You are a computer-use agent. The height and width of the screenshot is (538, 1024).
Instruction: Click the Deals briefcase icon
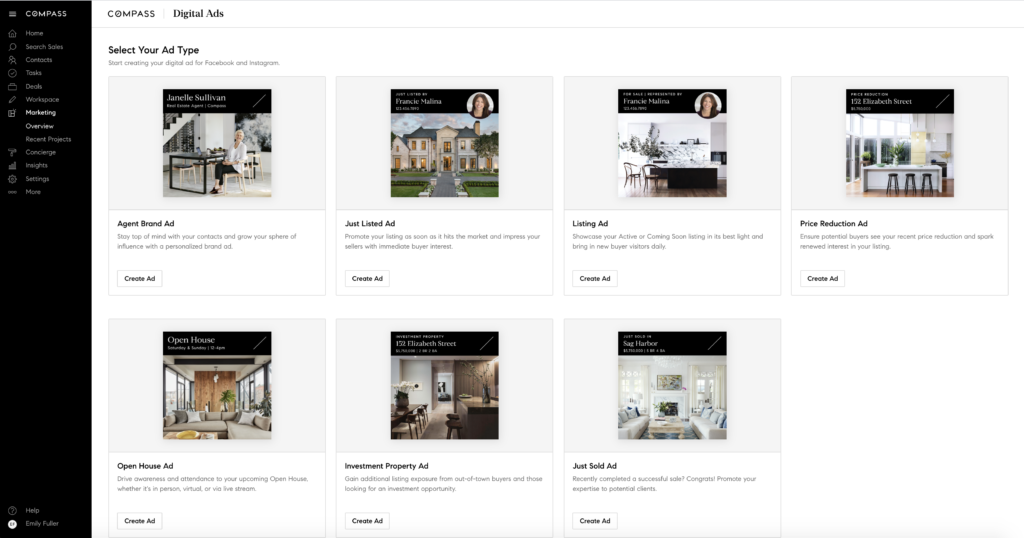(x=12, y=86)
